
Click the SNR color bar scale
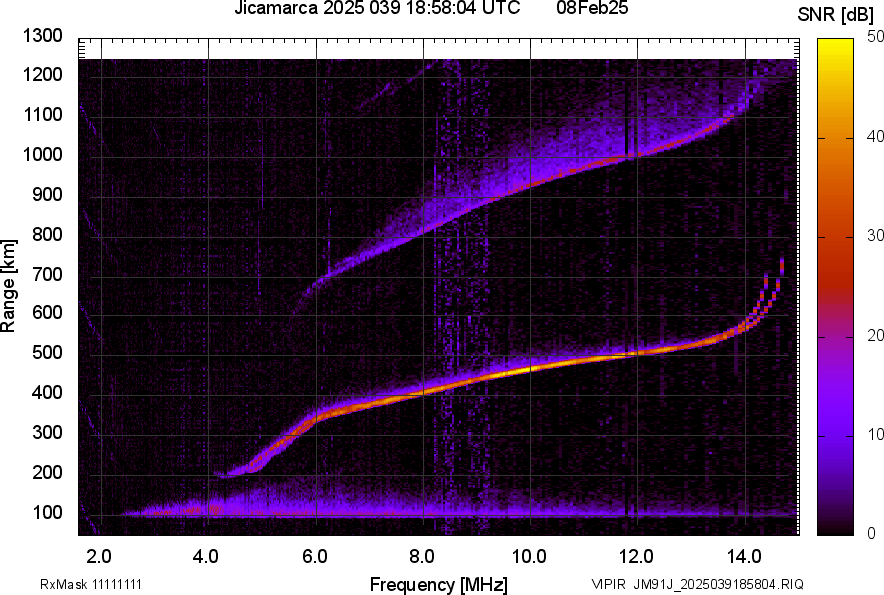(835, 287)
